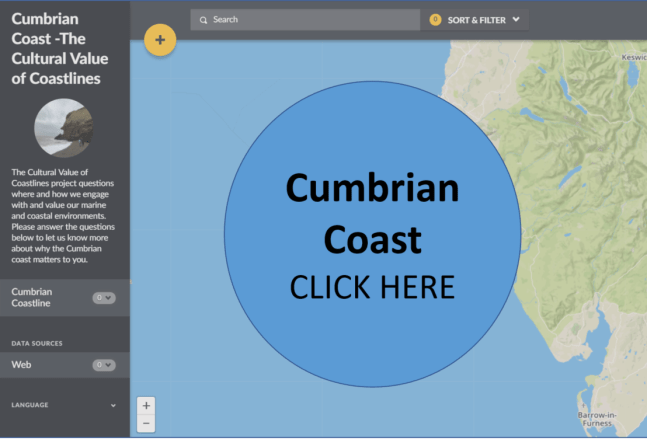Click the yellow plus add button
The width and height of the screenshot is (647, 439).
pos(160,41)
